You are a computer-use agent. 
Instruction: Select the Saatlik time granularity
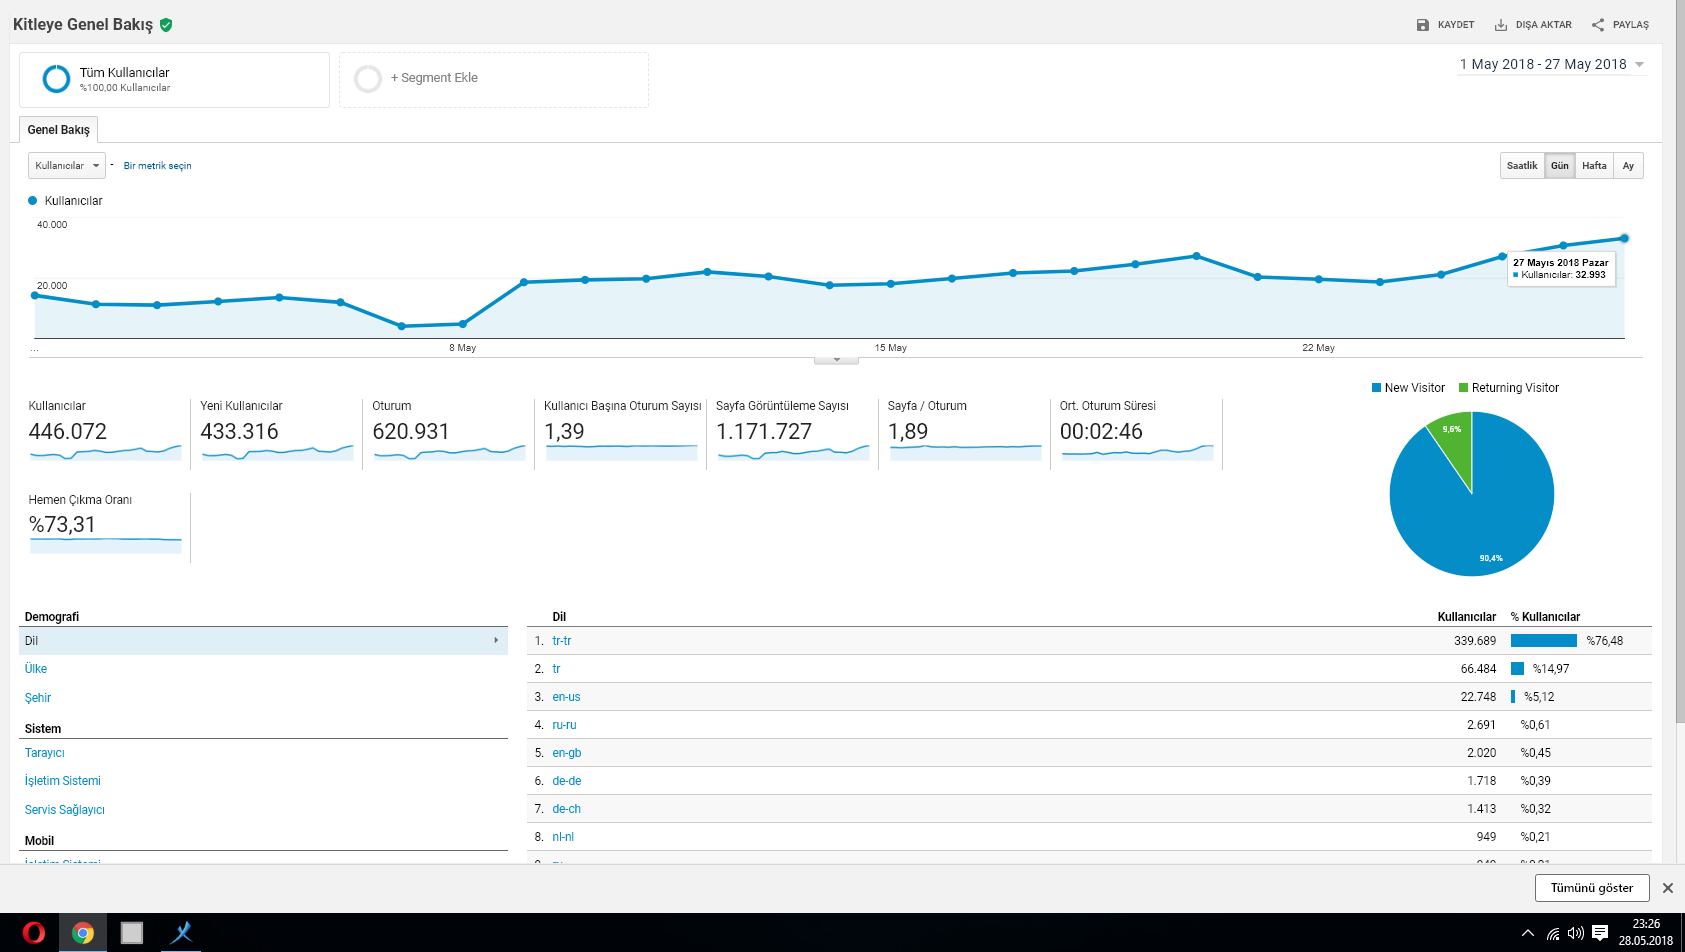[1522, 166]
